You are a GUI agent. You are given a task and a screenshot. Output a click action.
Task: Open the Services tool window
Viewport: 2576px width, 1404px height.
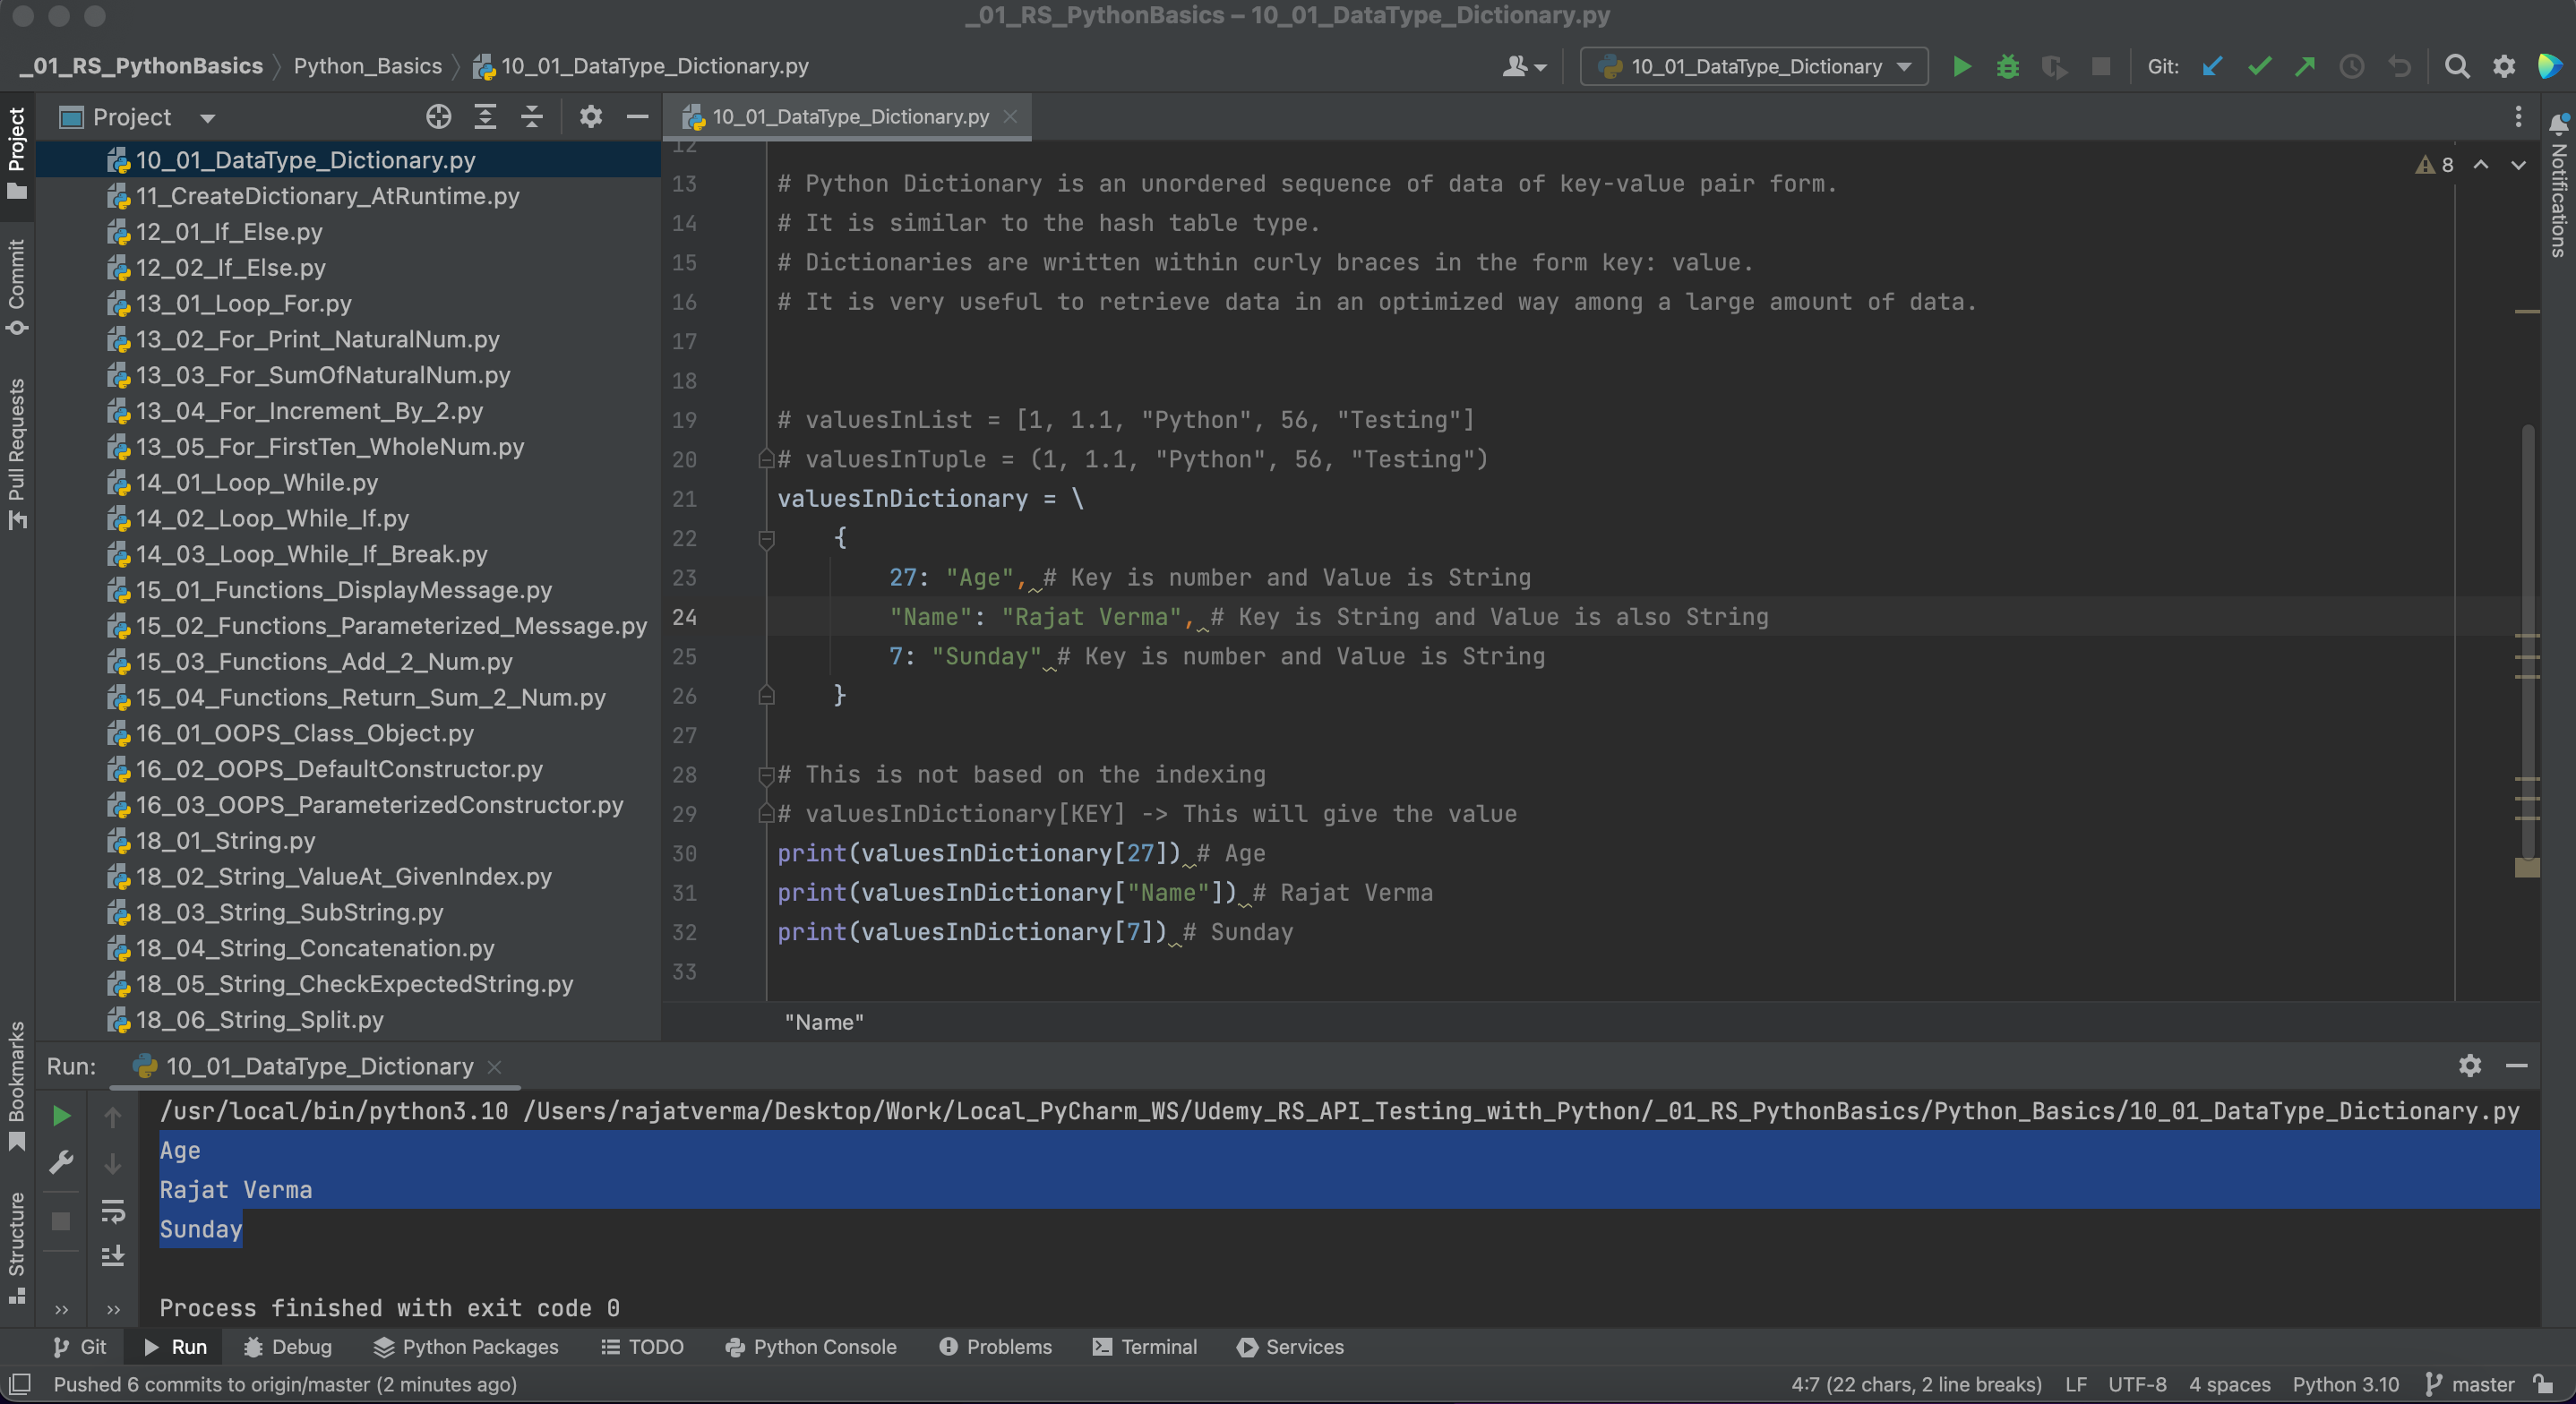click(x=1291, y=1347)
